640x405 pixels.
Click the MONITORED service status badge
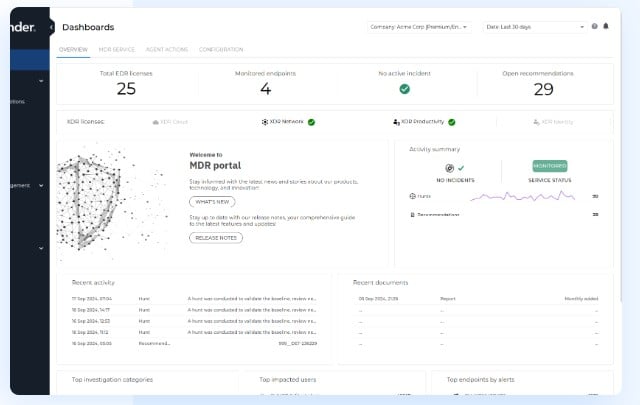(x=550, y=166)
